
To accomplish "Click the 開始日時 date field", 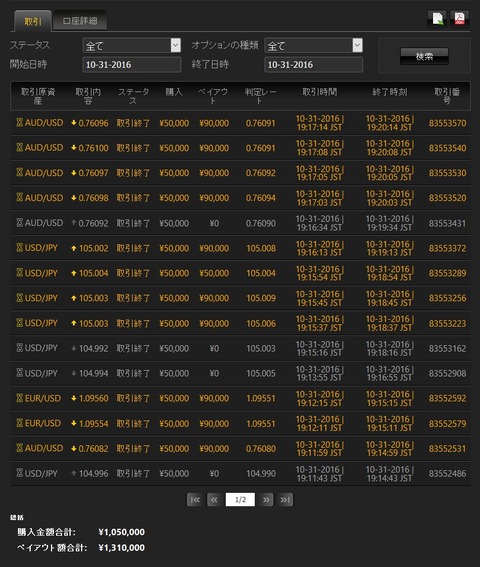I will coord(132,65).
